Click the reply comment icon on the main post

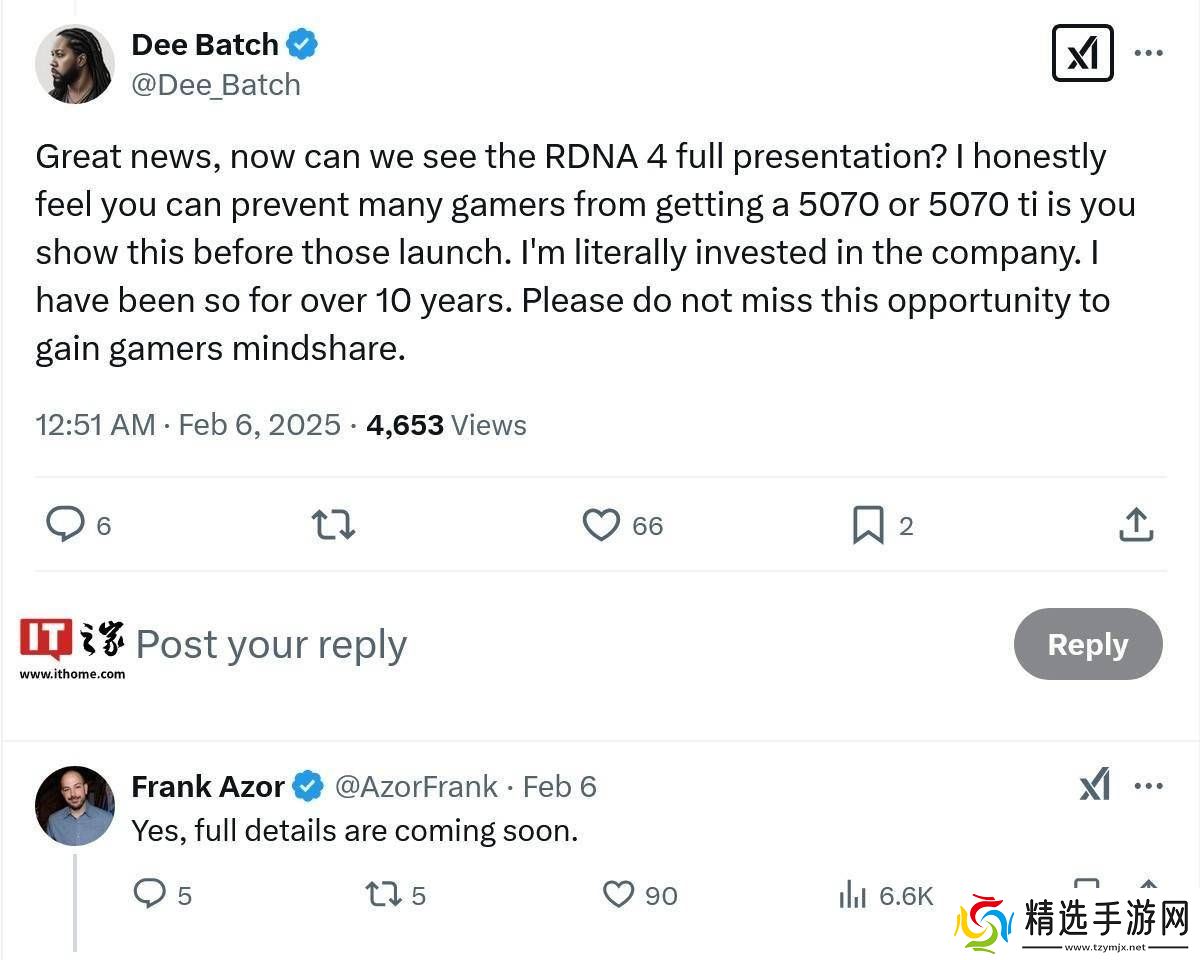point(66,524)
